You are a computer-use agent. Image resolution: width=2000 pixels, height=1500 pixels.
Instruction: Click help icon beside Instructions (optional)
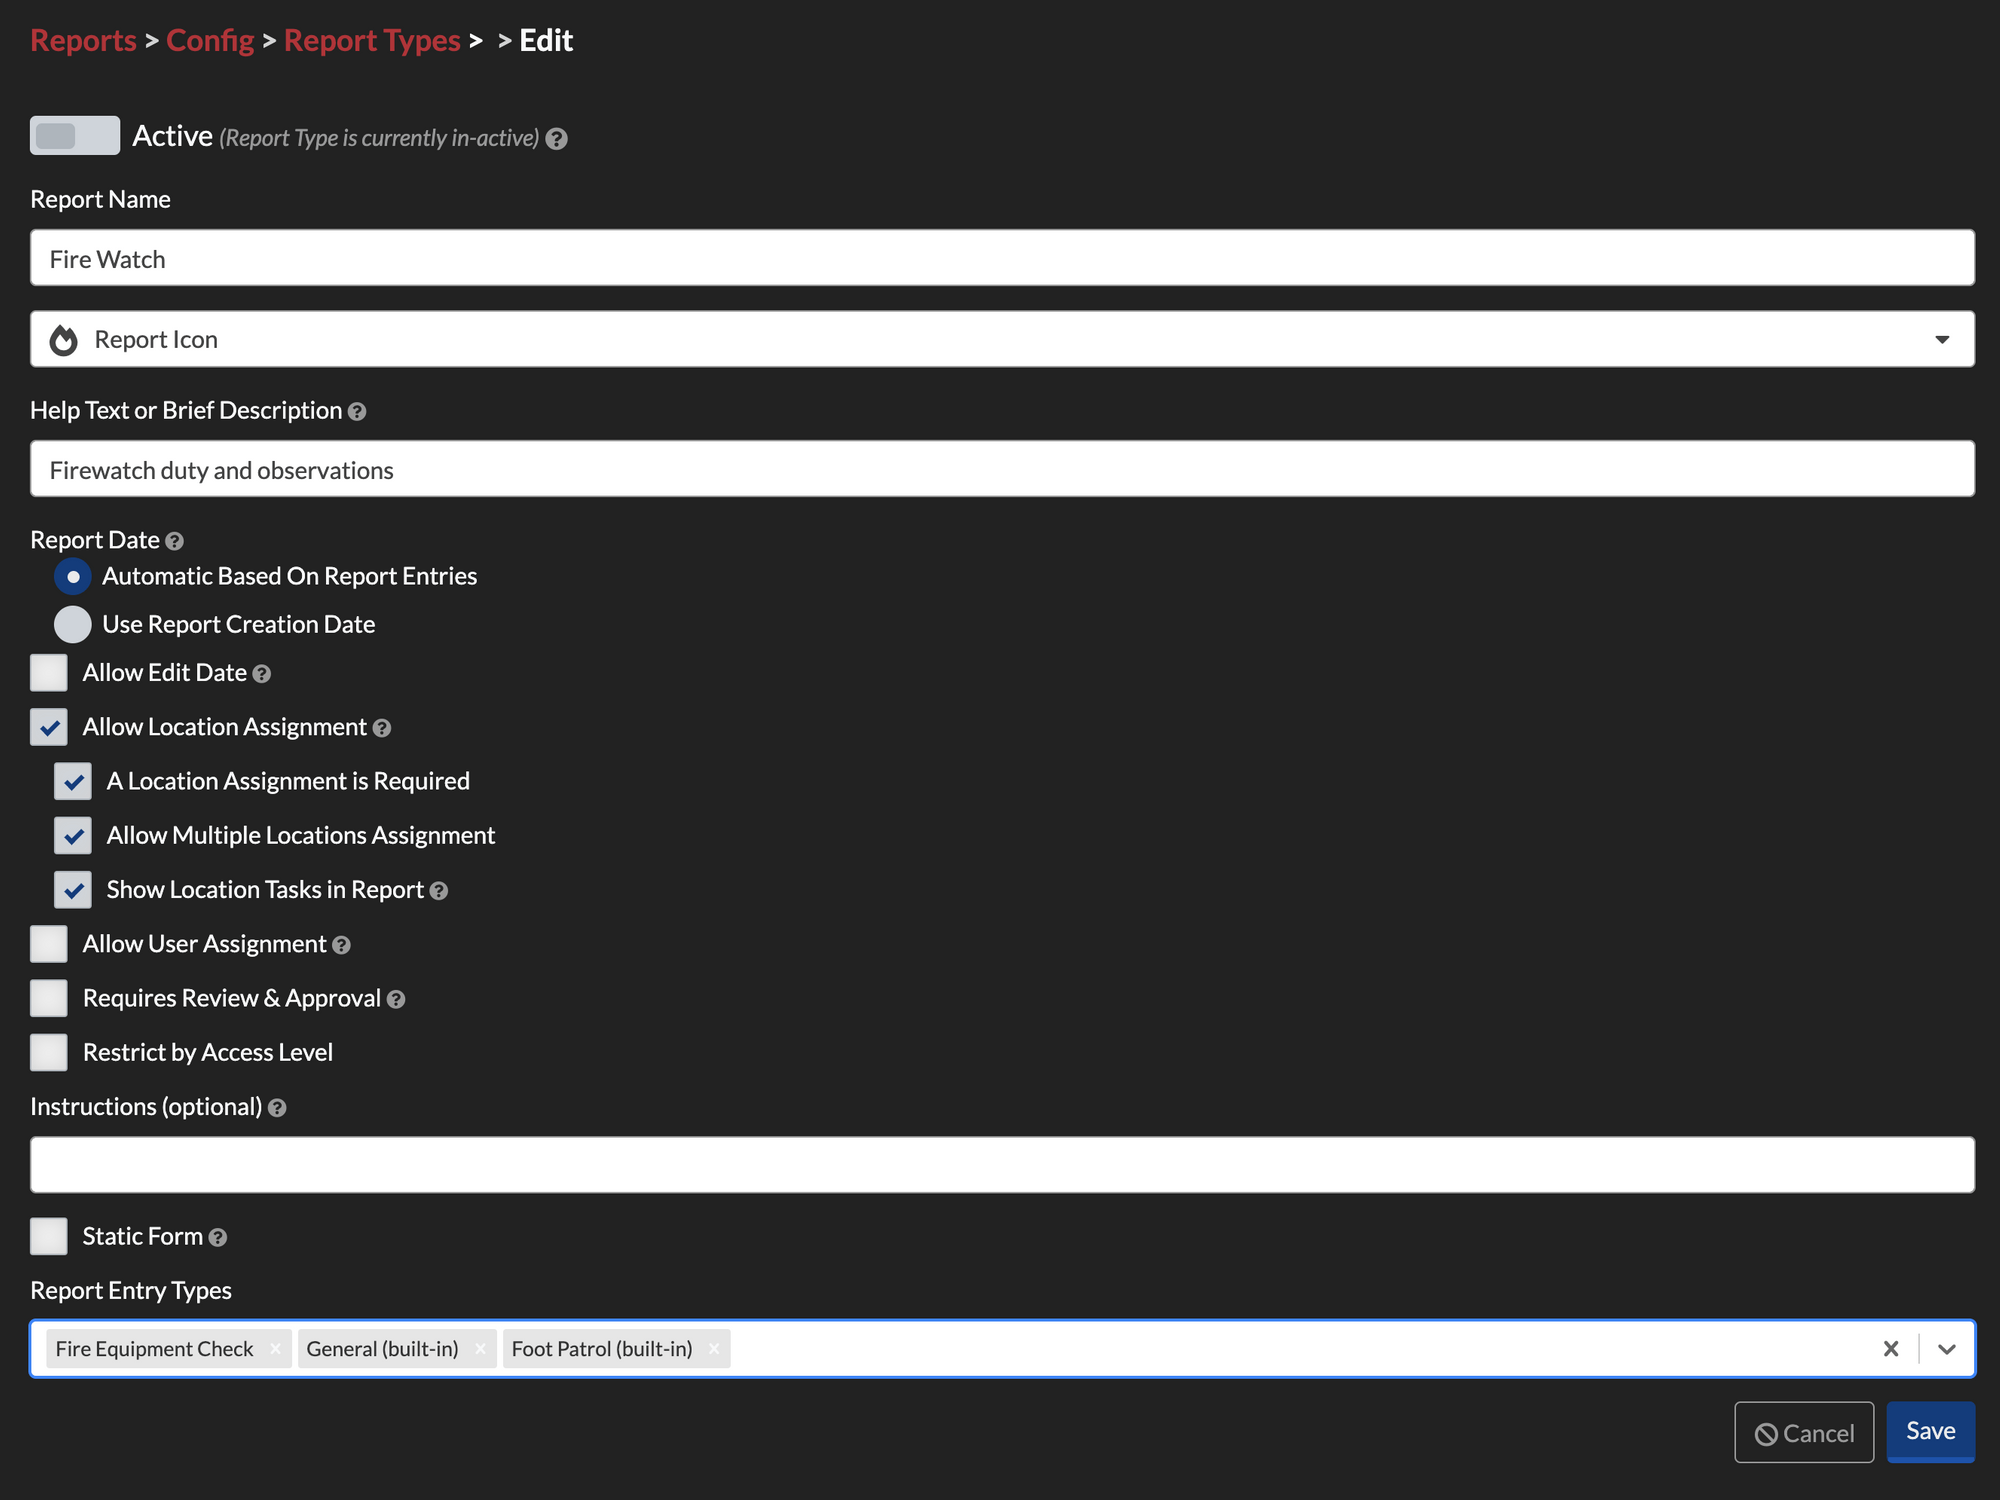278,1108
